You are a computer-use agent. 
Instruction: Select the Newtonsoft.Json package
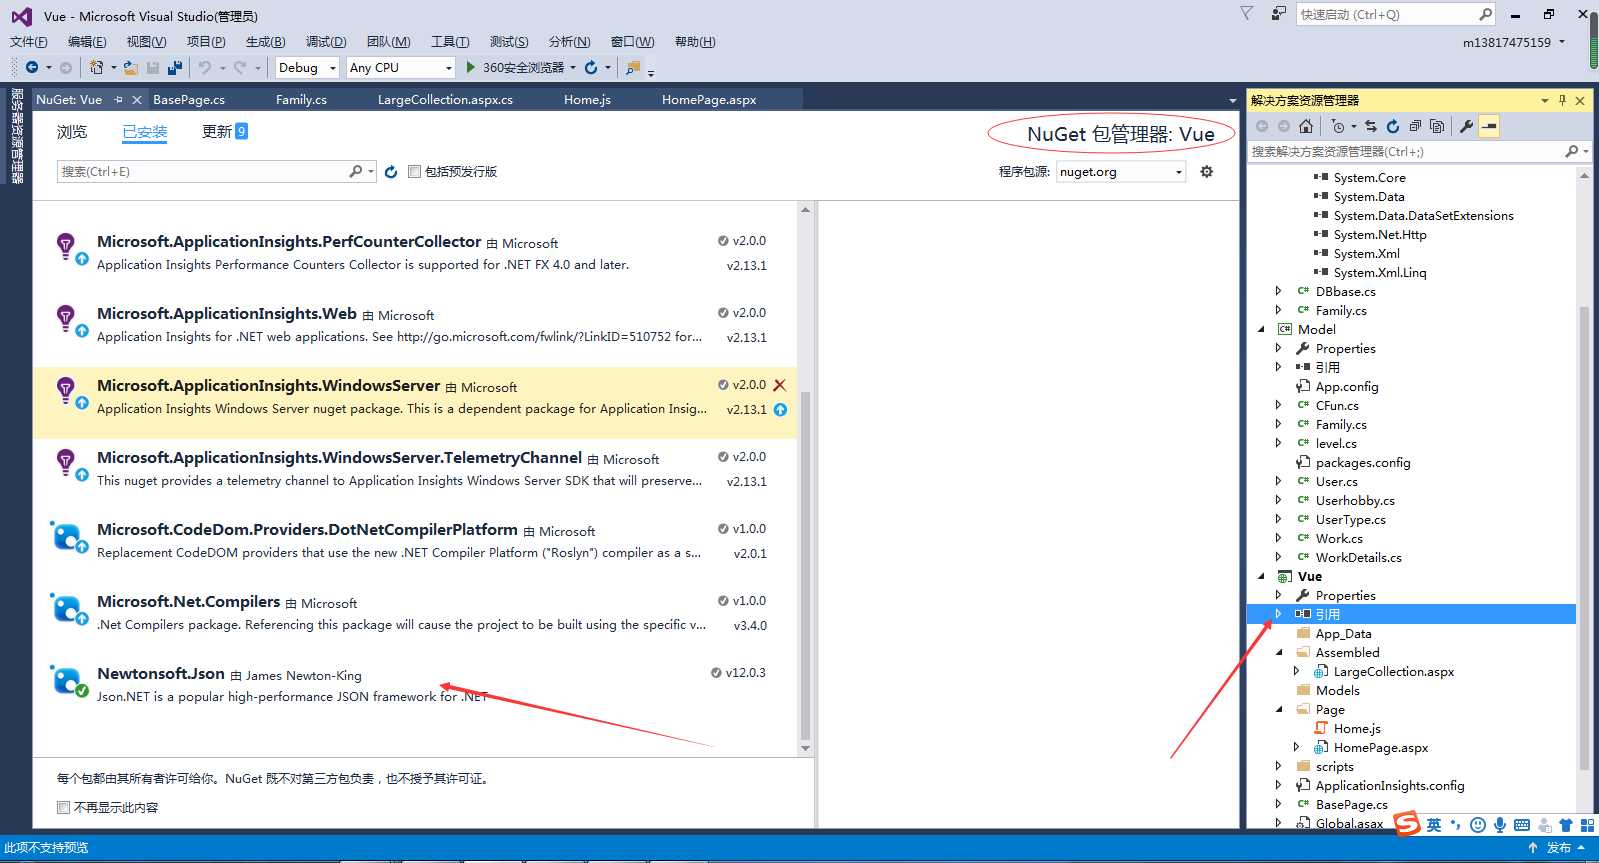(x=415, y=685)
